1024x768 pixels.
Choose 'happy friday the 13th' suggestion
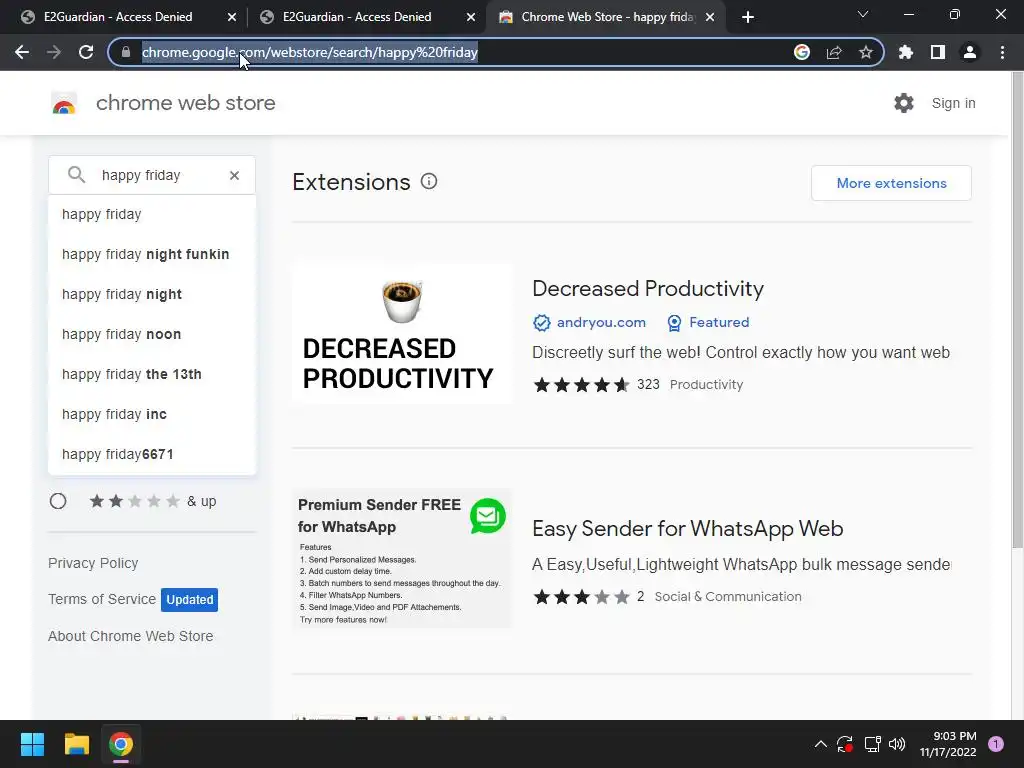(x=152, y=374)
